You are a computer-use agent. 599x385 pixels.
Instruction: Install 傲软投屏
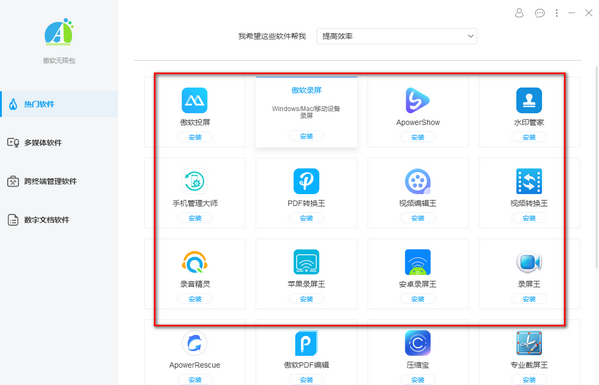coord(195,137)
